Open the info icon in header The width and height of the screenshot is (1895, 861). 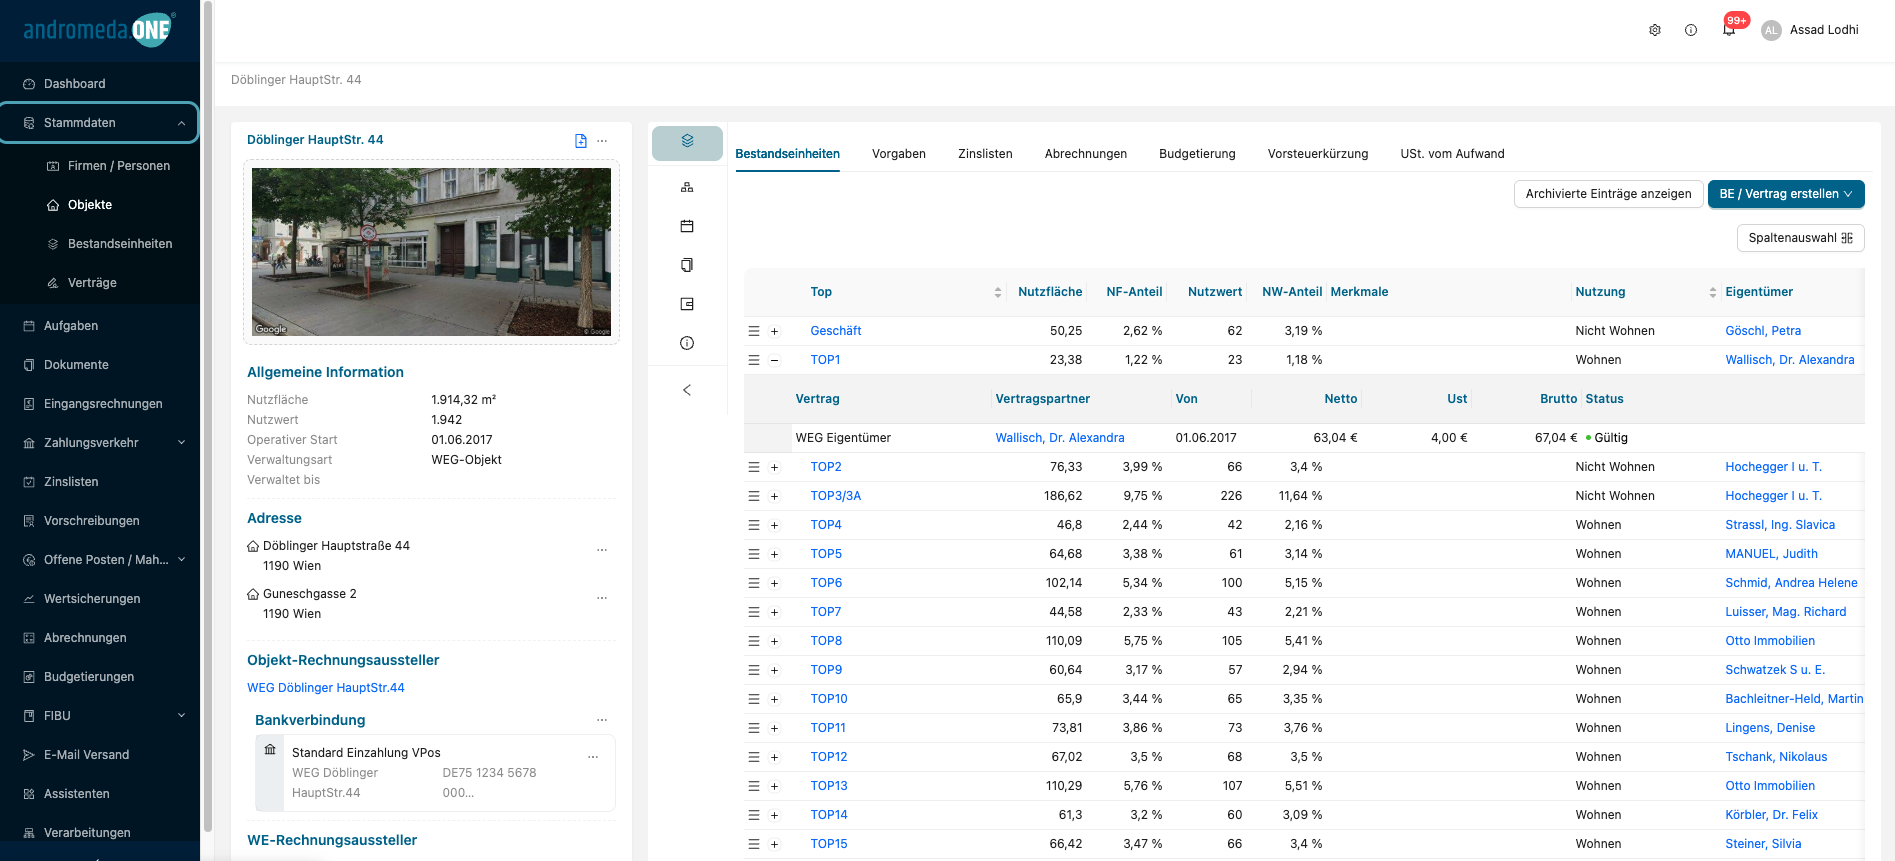[1691, 30]
